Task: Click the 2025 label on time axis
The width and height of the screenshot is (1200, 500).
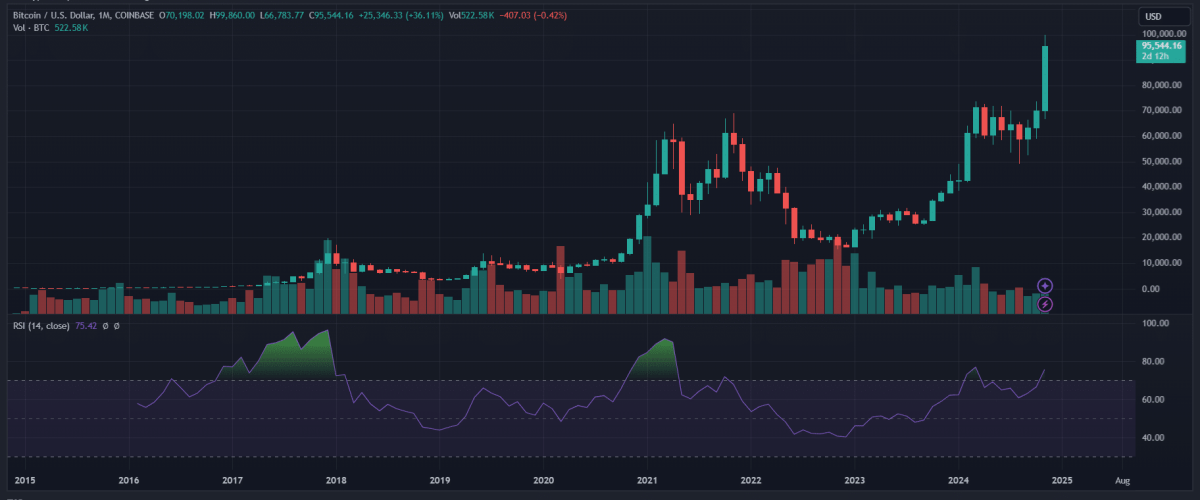Action: click(x=1062, y=481)
